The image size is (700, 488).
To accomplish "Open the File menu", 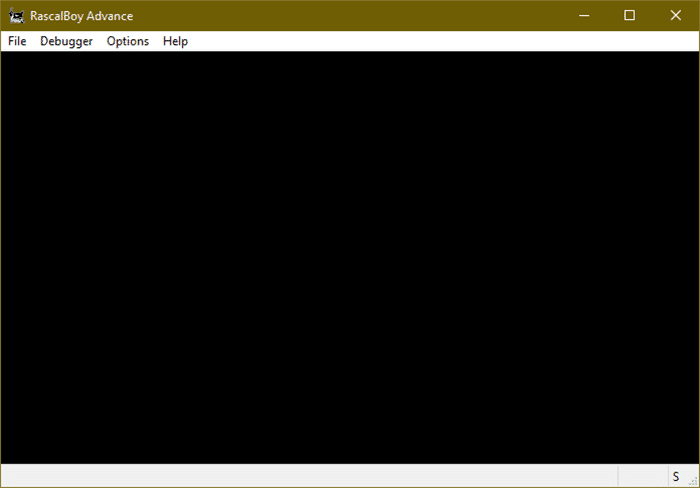I will (x=17, y=41).
